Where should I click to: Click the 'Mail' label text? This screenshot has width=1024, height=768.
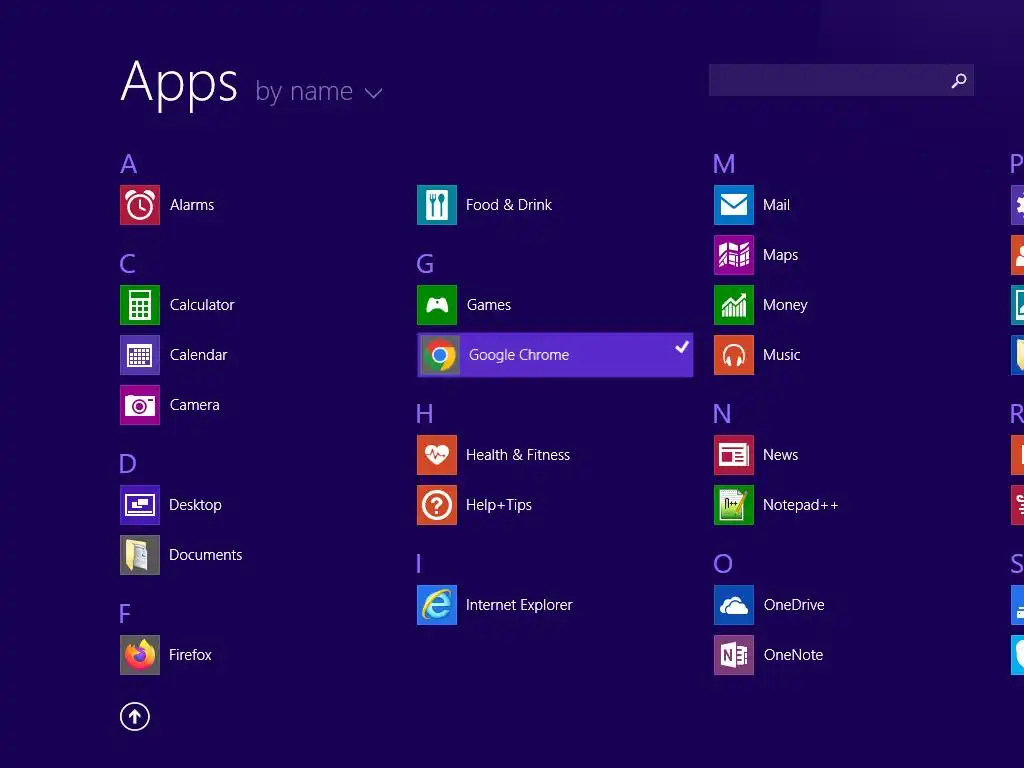pos(776,205)
